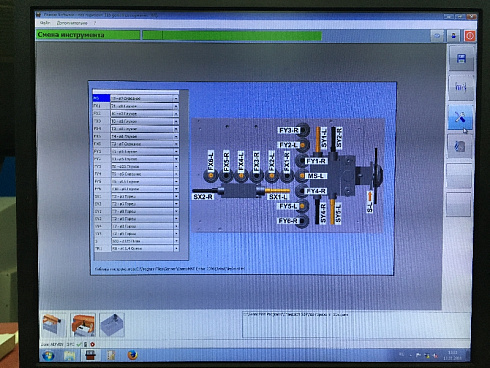Viewport: 490px width, 368px height.
Task: Click the green Смена инструмента status label
Action: click(88, 35)
